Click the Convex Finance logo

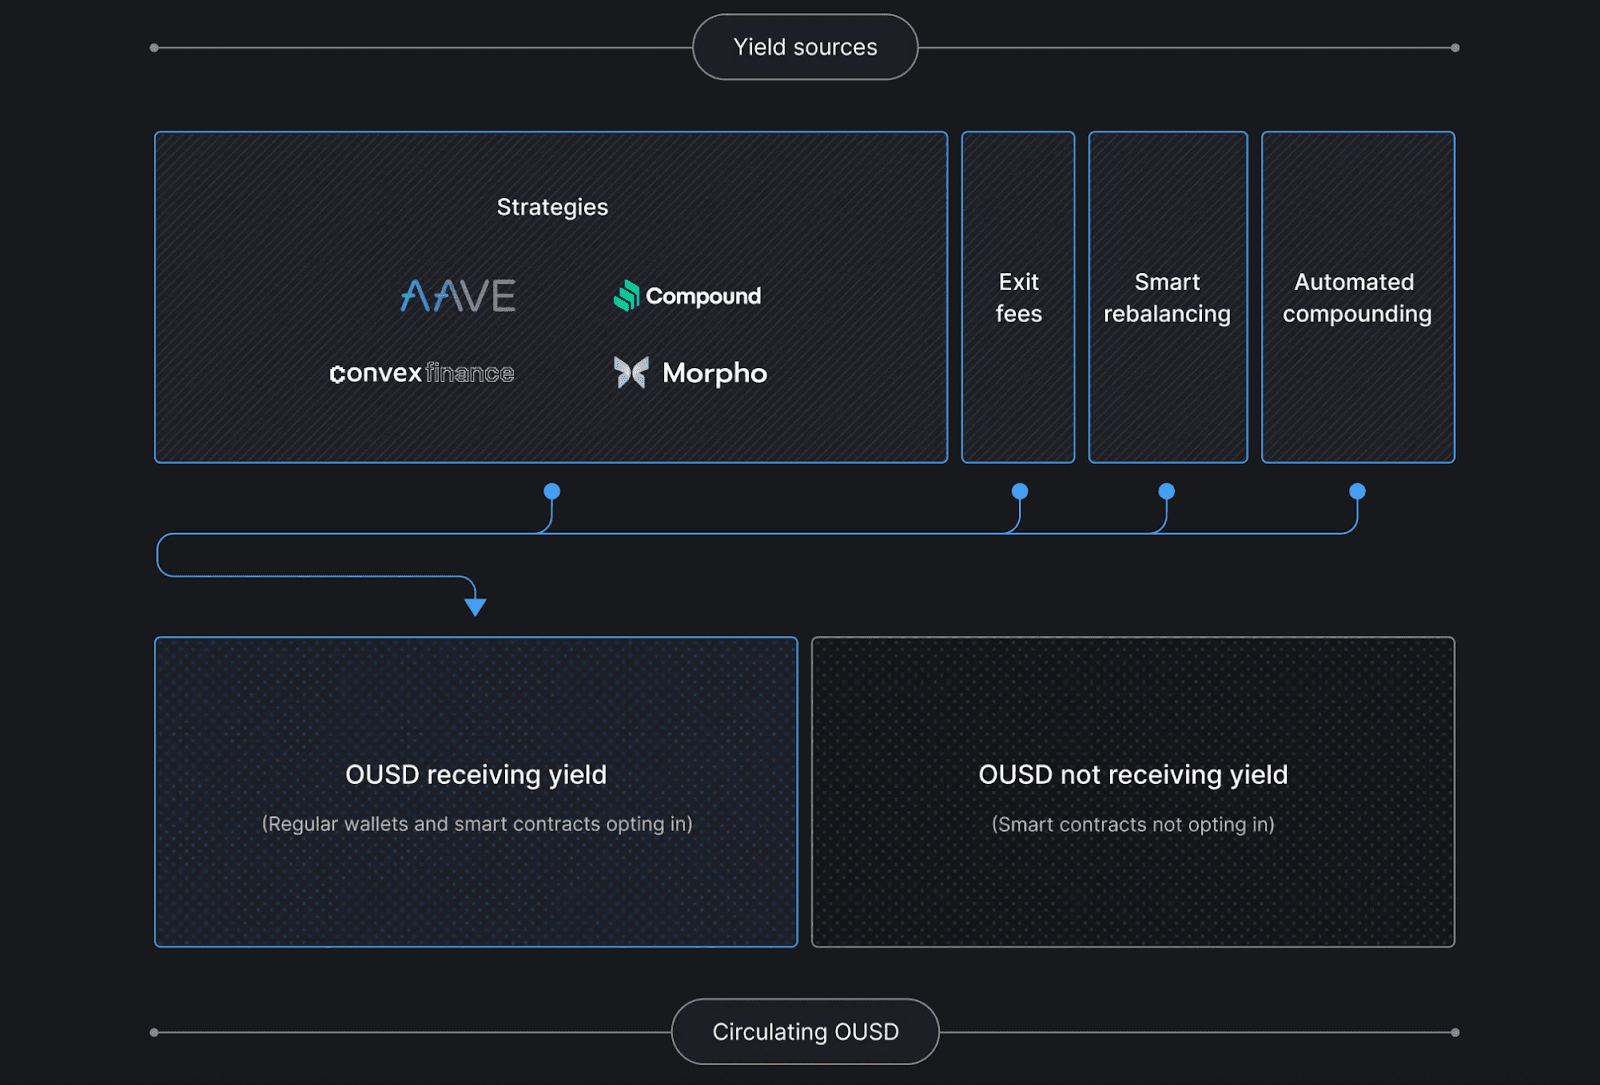421,373
